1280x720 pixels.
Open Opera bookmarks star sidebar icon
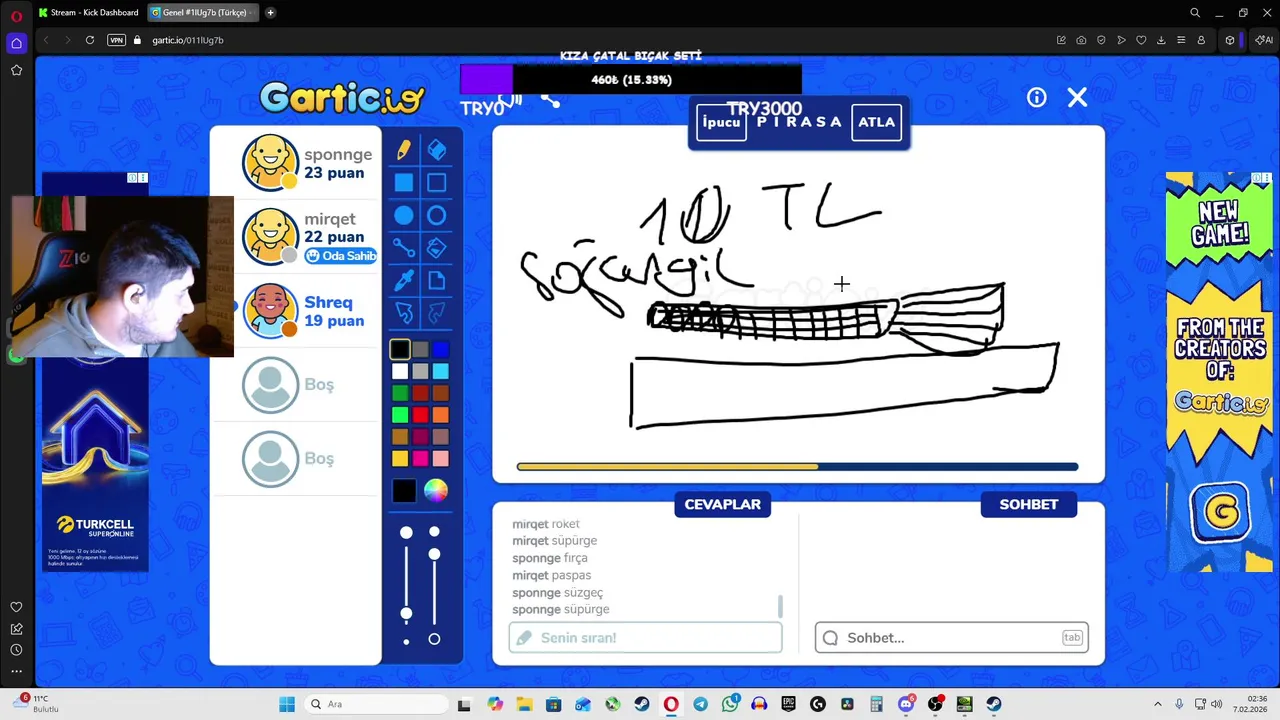click(16, 70)
